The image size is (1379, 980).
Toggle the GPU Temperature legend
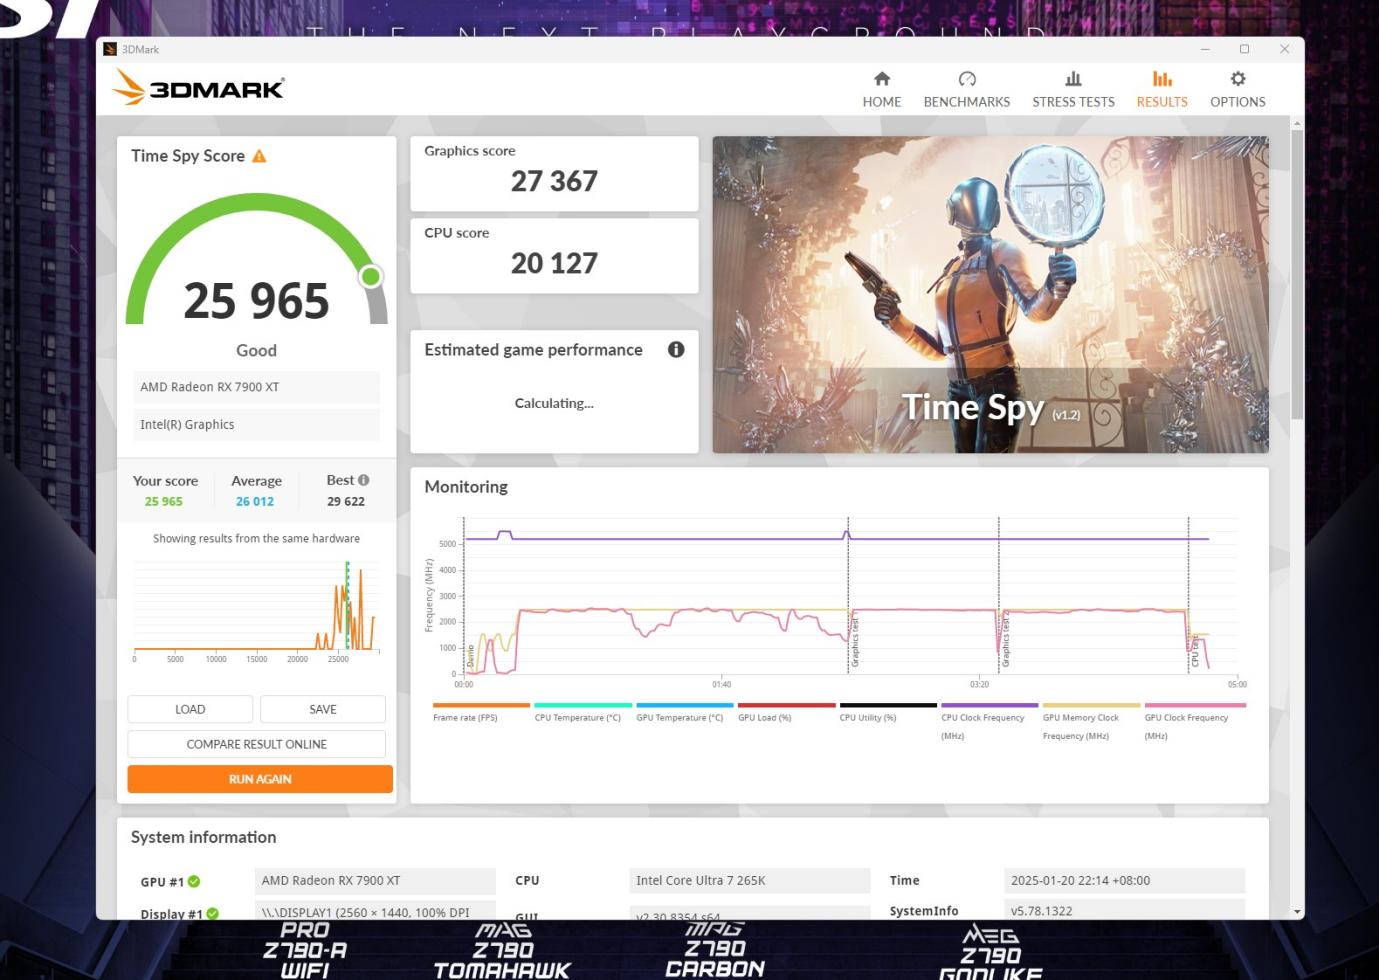tap(685, 712)
